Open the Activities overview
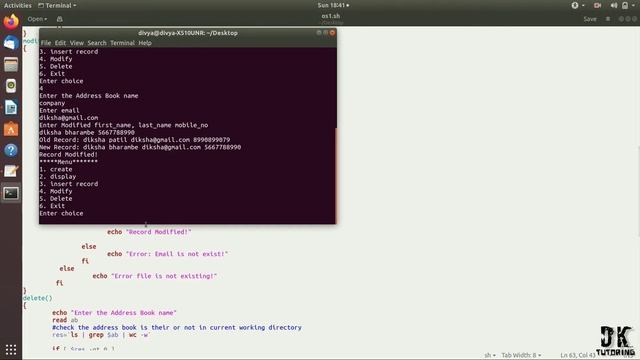 (x=18, y=5)
